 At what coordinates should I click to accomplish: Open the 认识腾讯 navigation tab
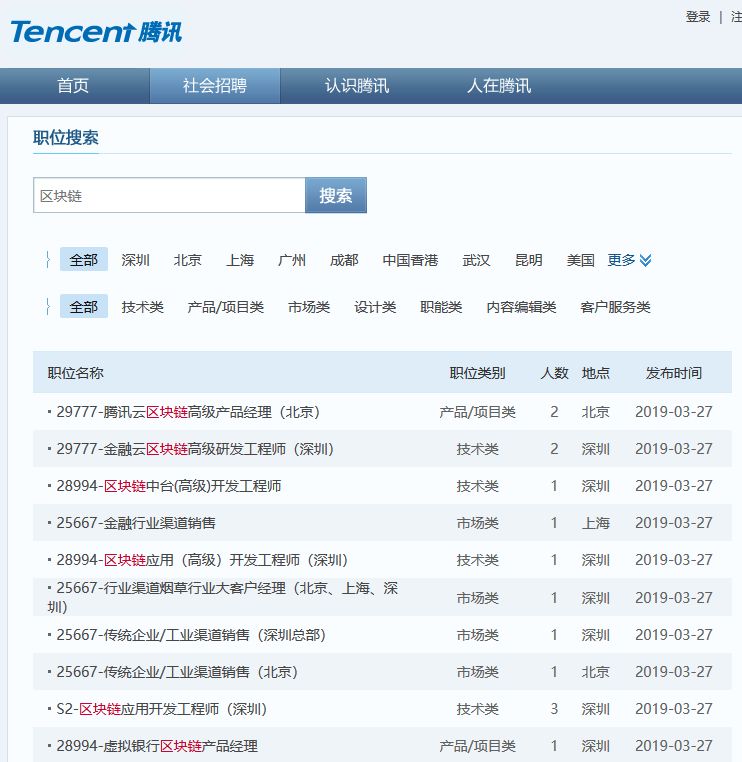(357, 86)
